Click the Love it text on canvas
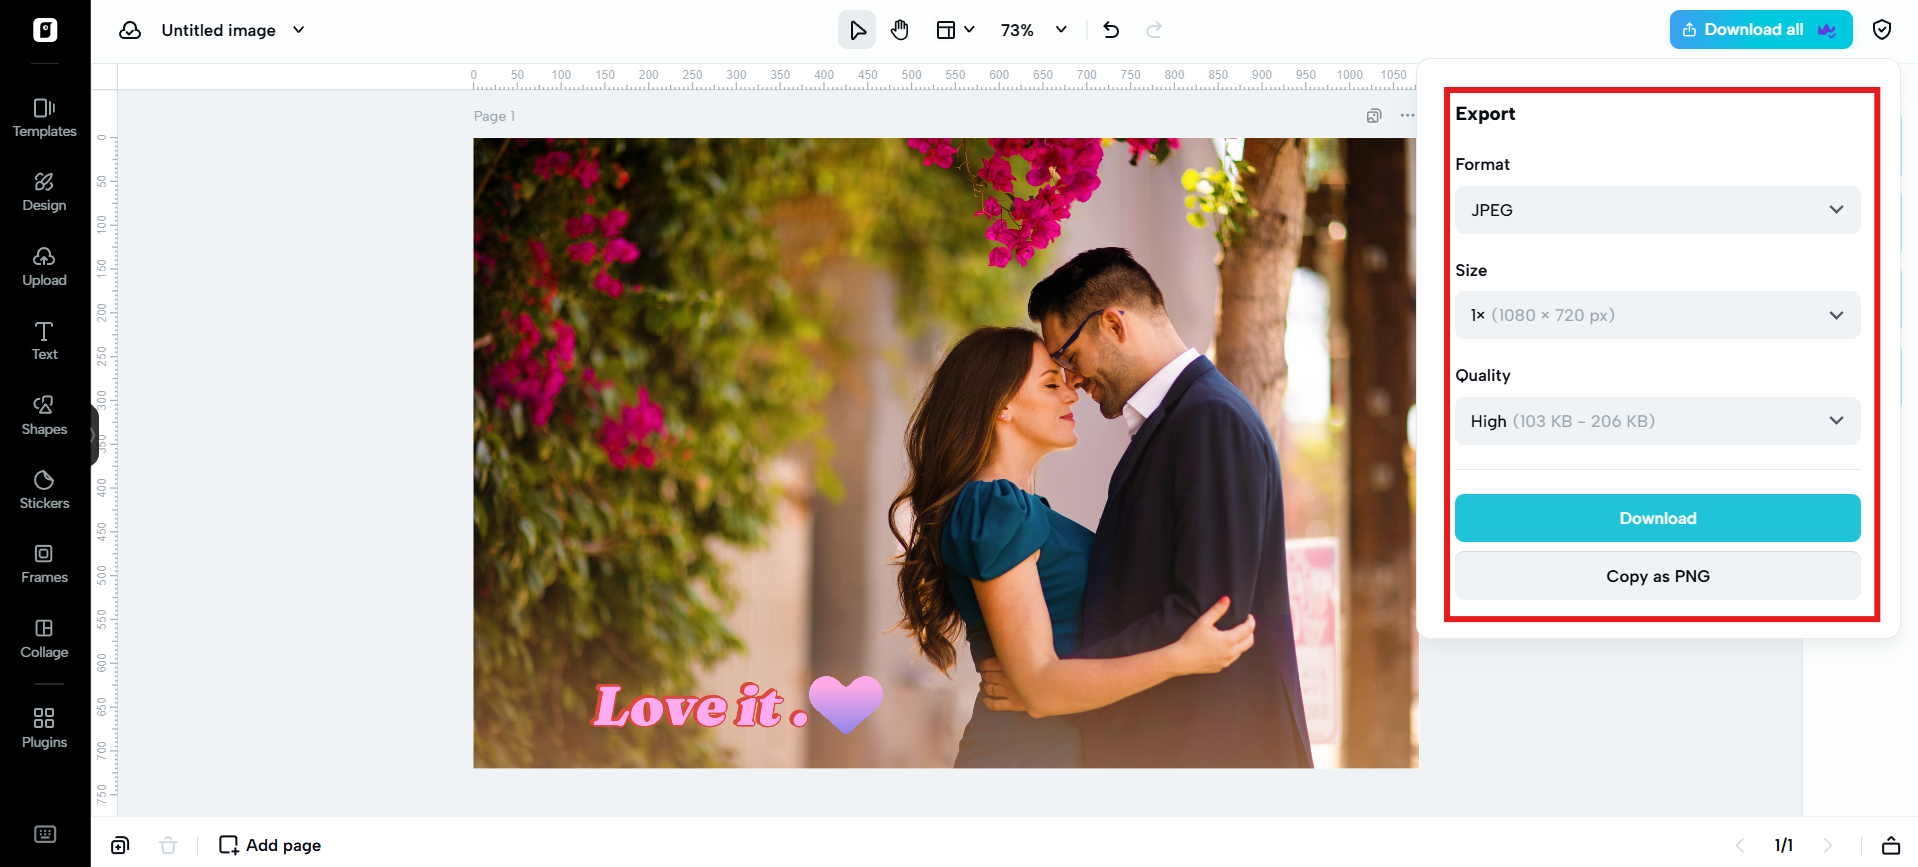The height and width of the screenshot is (867, 1918). (x=700, y=707)
